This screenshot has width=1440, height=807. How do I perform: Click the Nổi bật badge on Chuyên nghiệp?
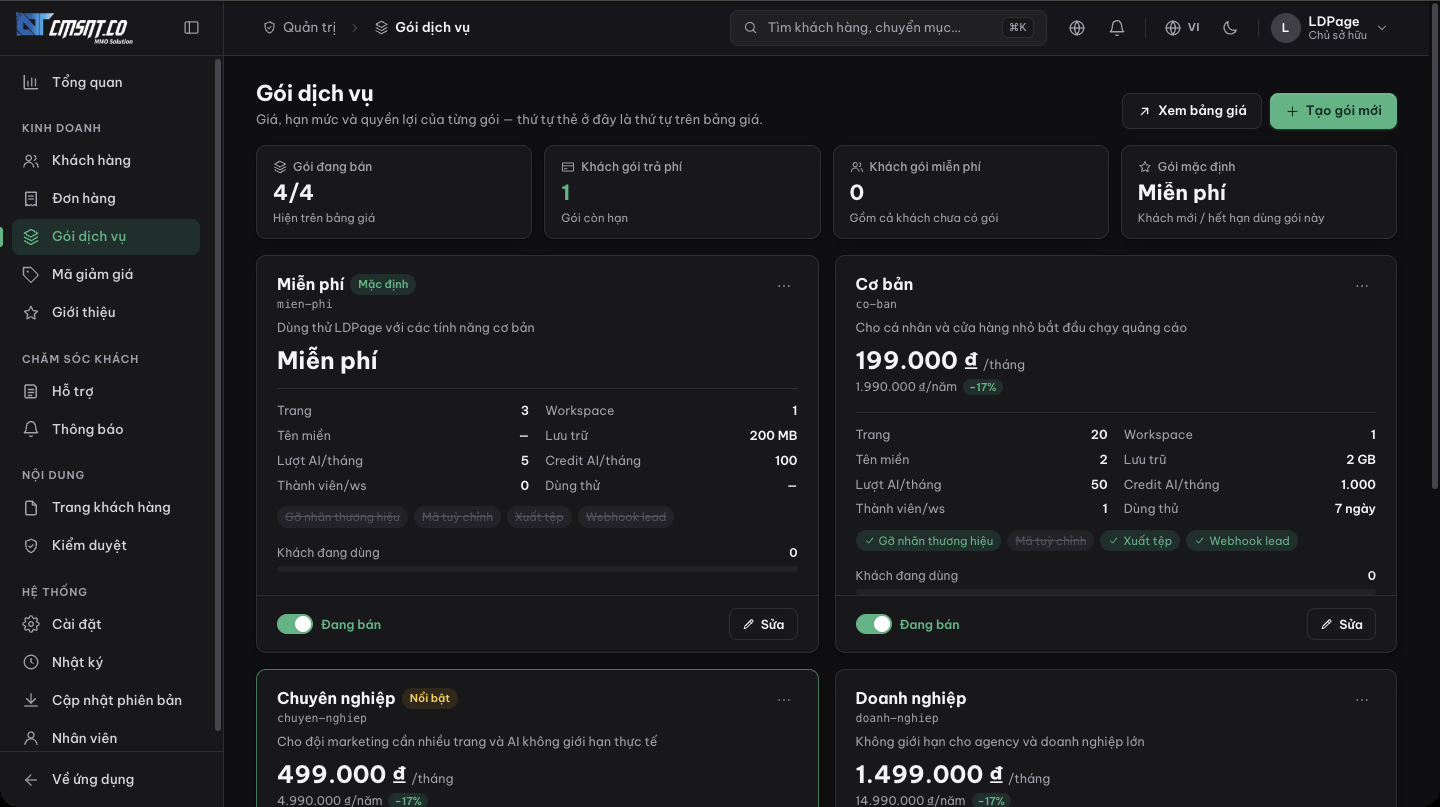[430, 698]
